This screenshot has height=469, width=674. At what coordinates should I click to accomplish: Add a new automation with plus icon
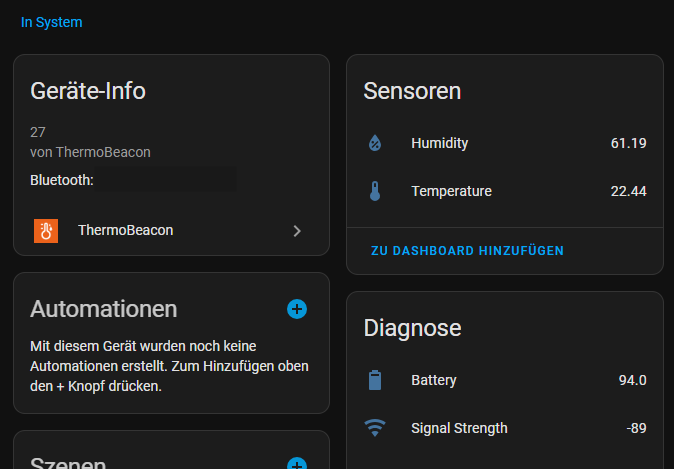tap(297, 309)
